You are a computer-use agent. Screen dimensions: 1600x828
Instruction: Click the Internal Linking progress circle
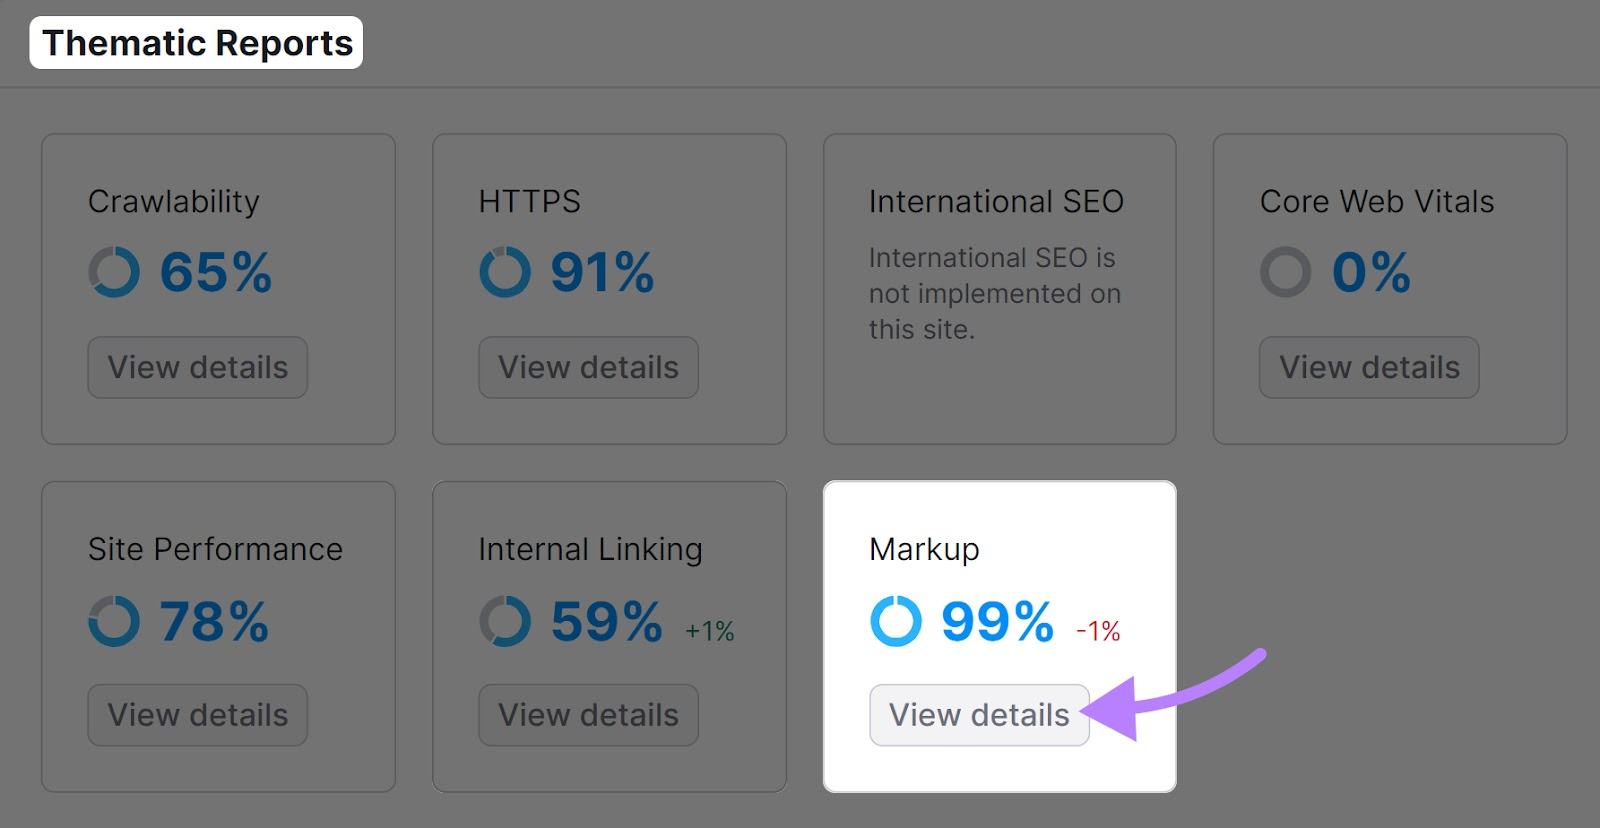pos(505,622)
